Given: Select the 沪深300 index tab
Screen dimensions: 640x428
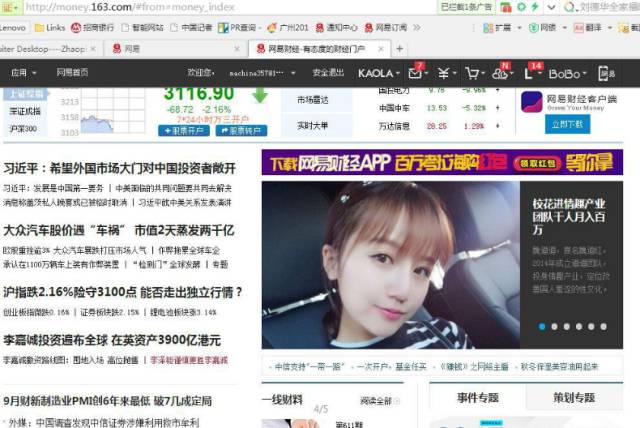Looking at the screenshot, I should (x=23, y=129).
